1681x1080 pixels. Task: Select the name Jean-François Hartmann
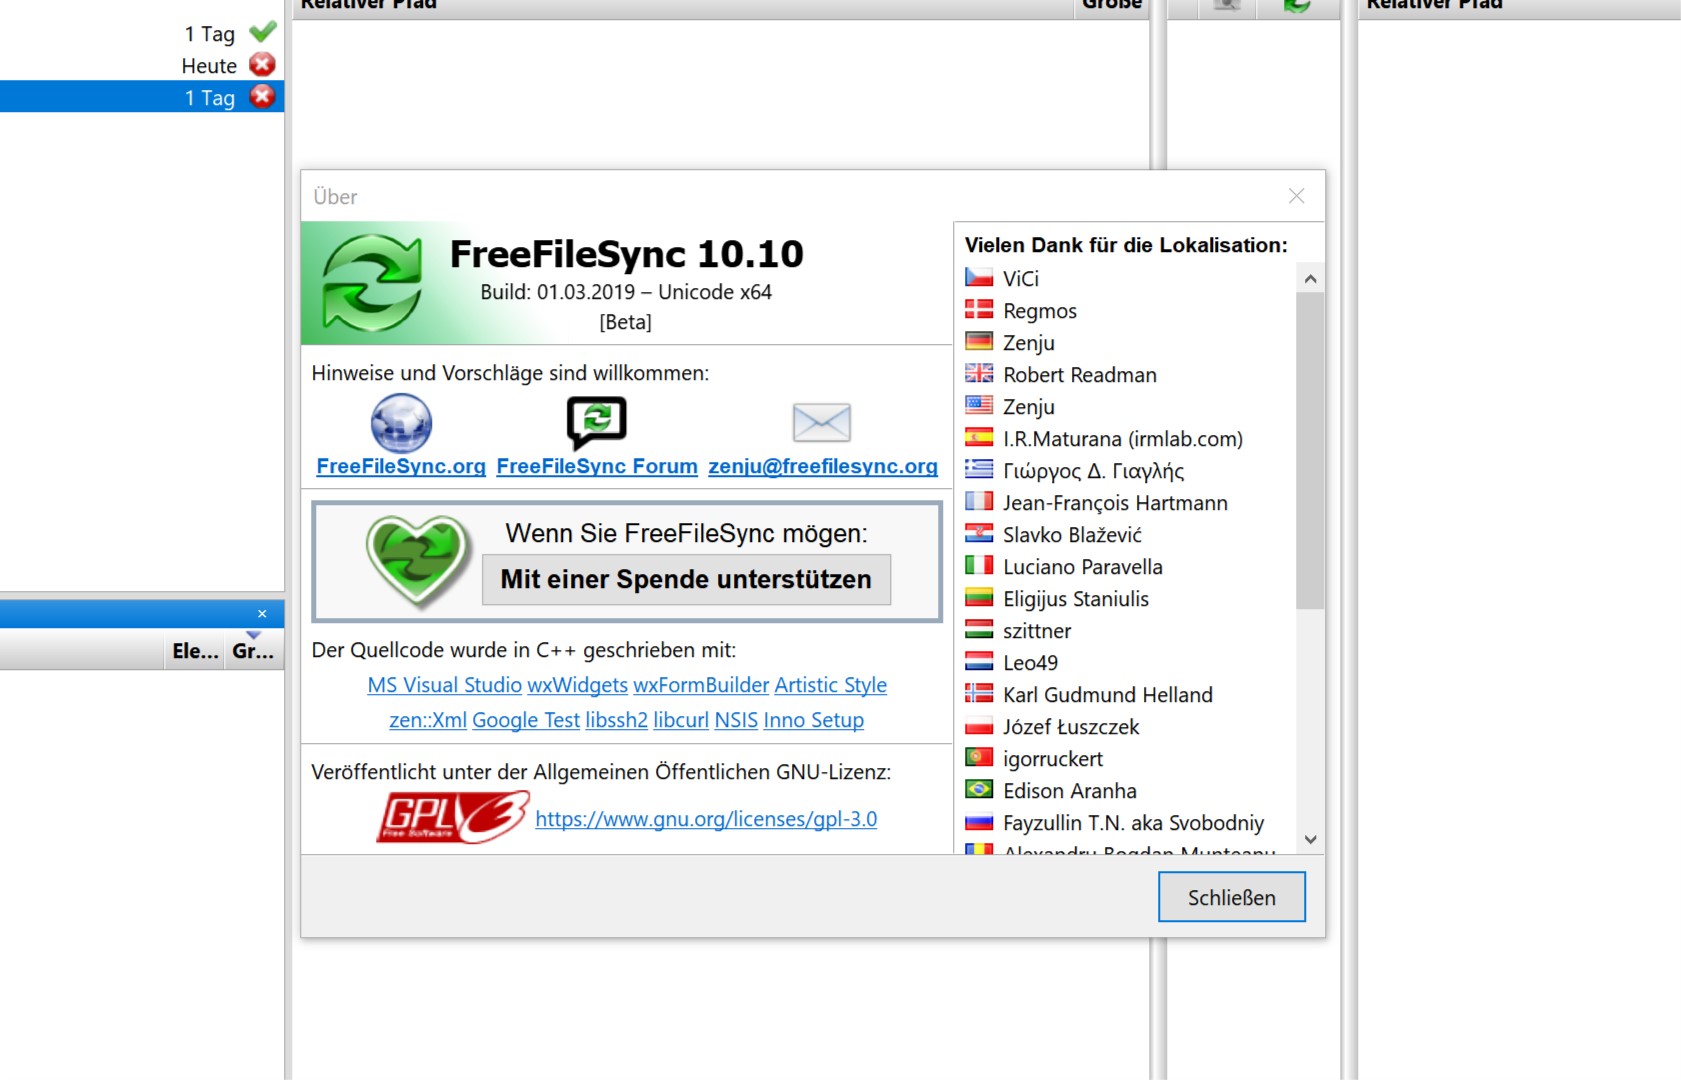tap(1115, 503)
